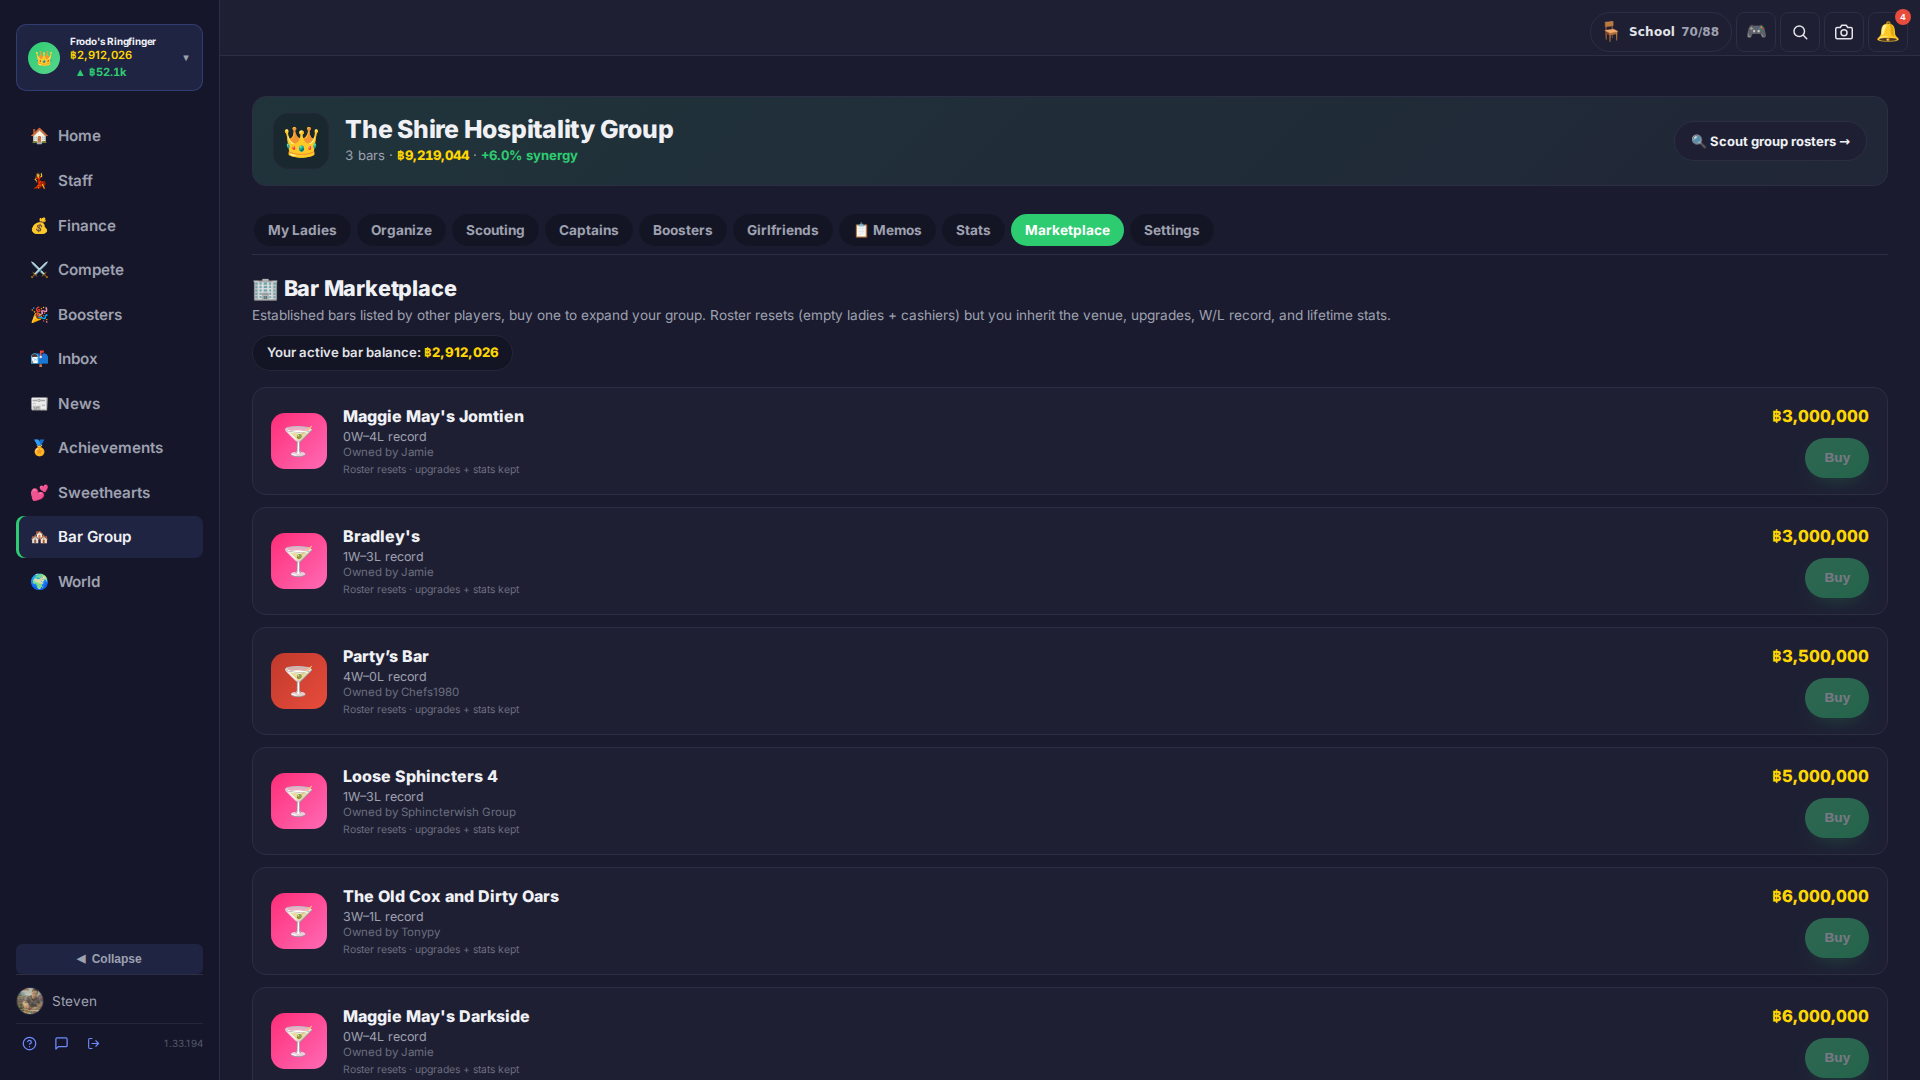Buy Party's Bar listing

(1837, 698)
